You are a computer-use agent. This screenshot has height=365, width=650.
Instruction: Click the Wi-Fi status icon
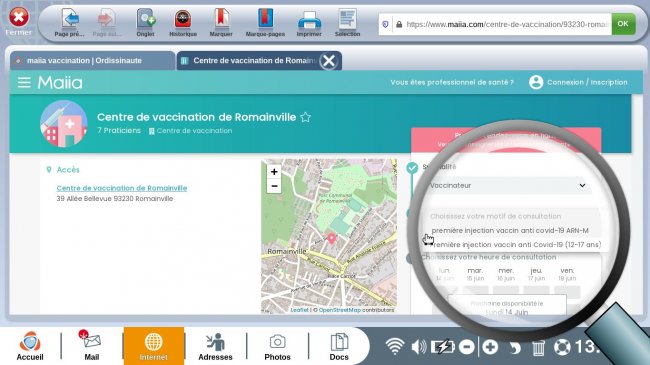coord(394,346)
